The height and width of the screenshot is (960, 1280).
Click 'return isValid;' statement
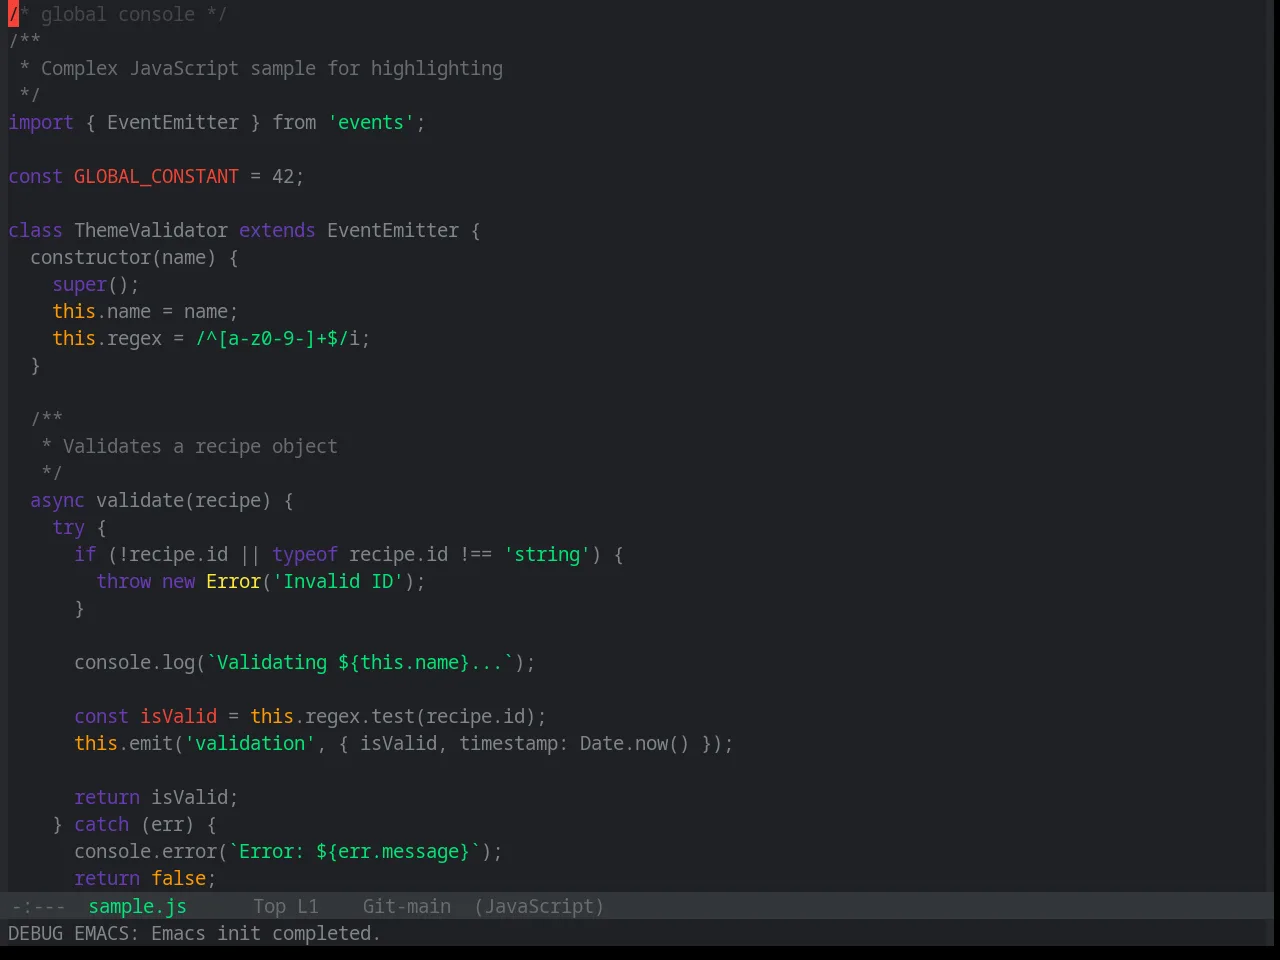156,797
